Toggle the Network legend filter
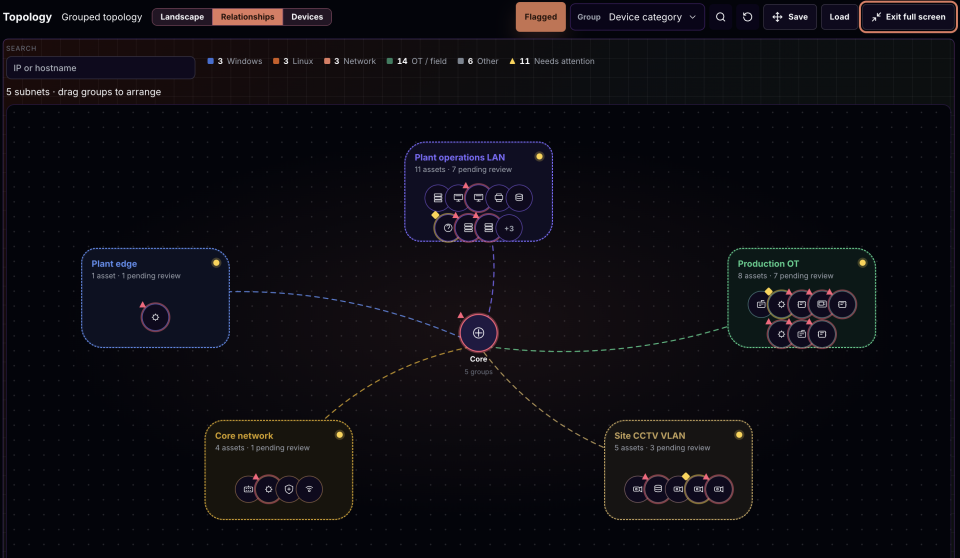960x558 pixels. tap(350, 61)
